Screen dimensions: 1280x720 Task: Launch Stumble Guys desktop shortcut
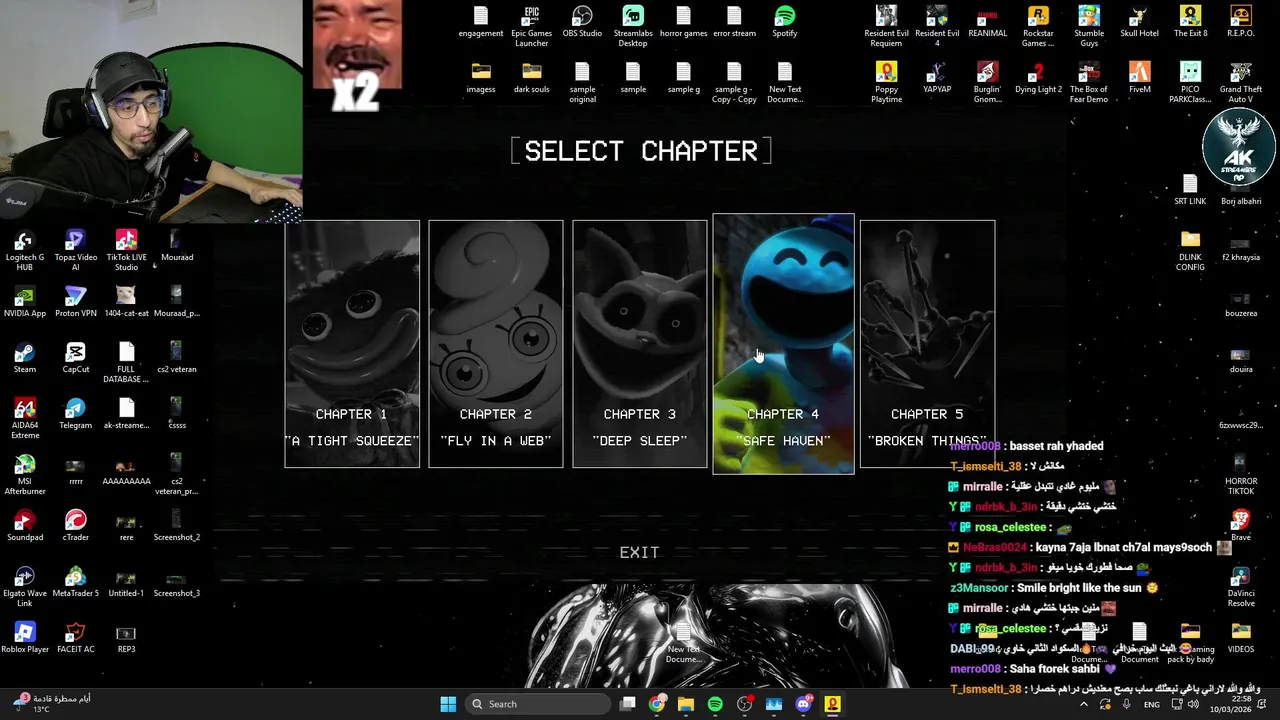[1089, 26]
